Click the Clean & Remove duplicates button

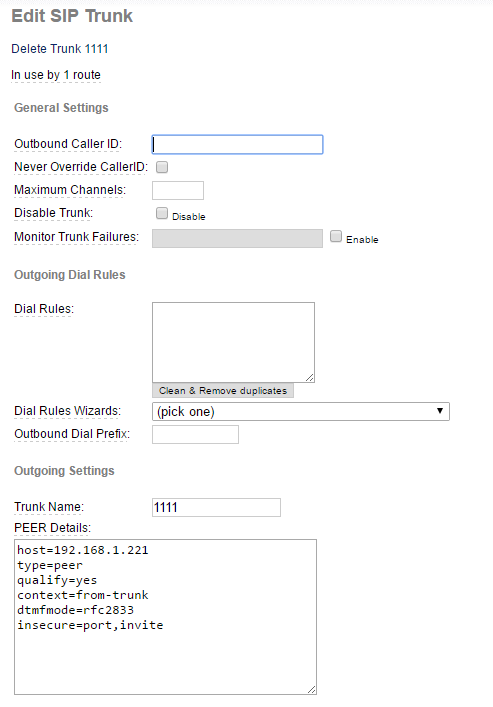[x=223, y=390]
